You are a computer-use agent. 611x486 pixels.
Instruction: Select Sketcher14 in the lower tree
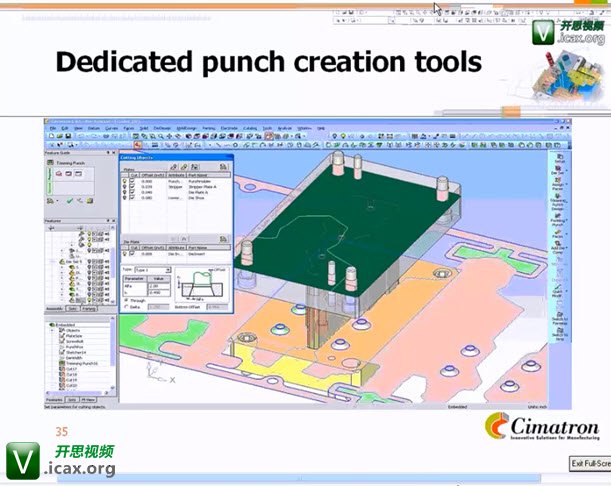(x=73, y=352)
